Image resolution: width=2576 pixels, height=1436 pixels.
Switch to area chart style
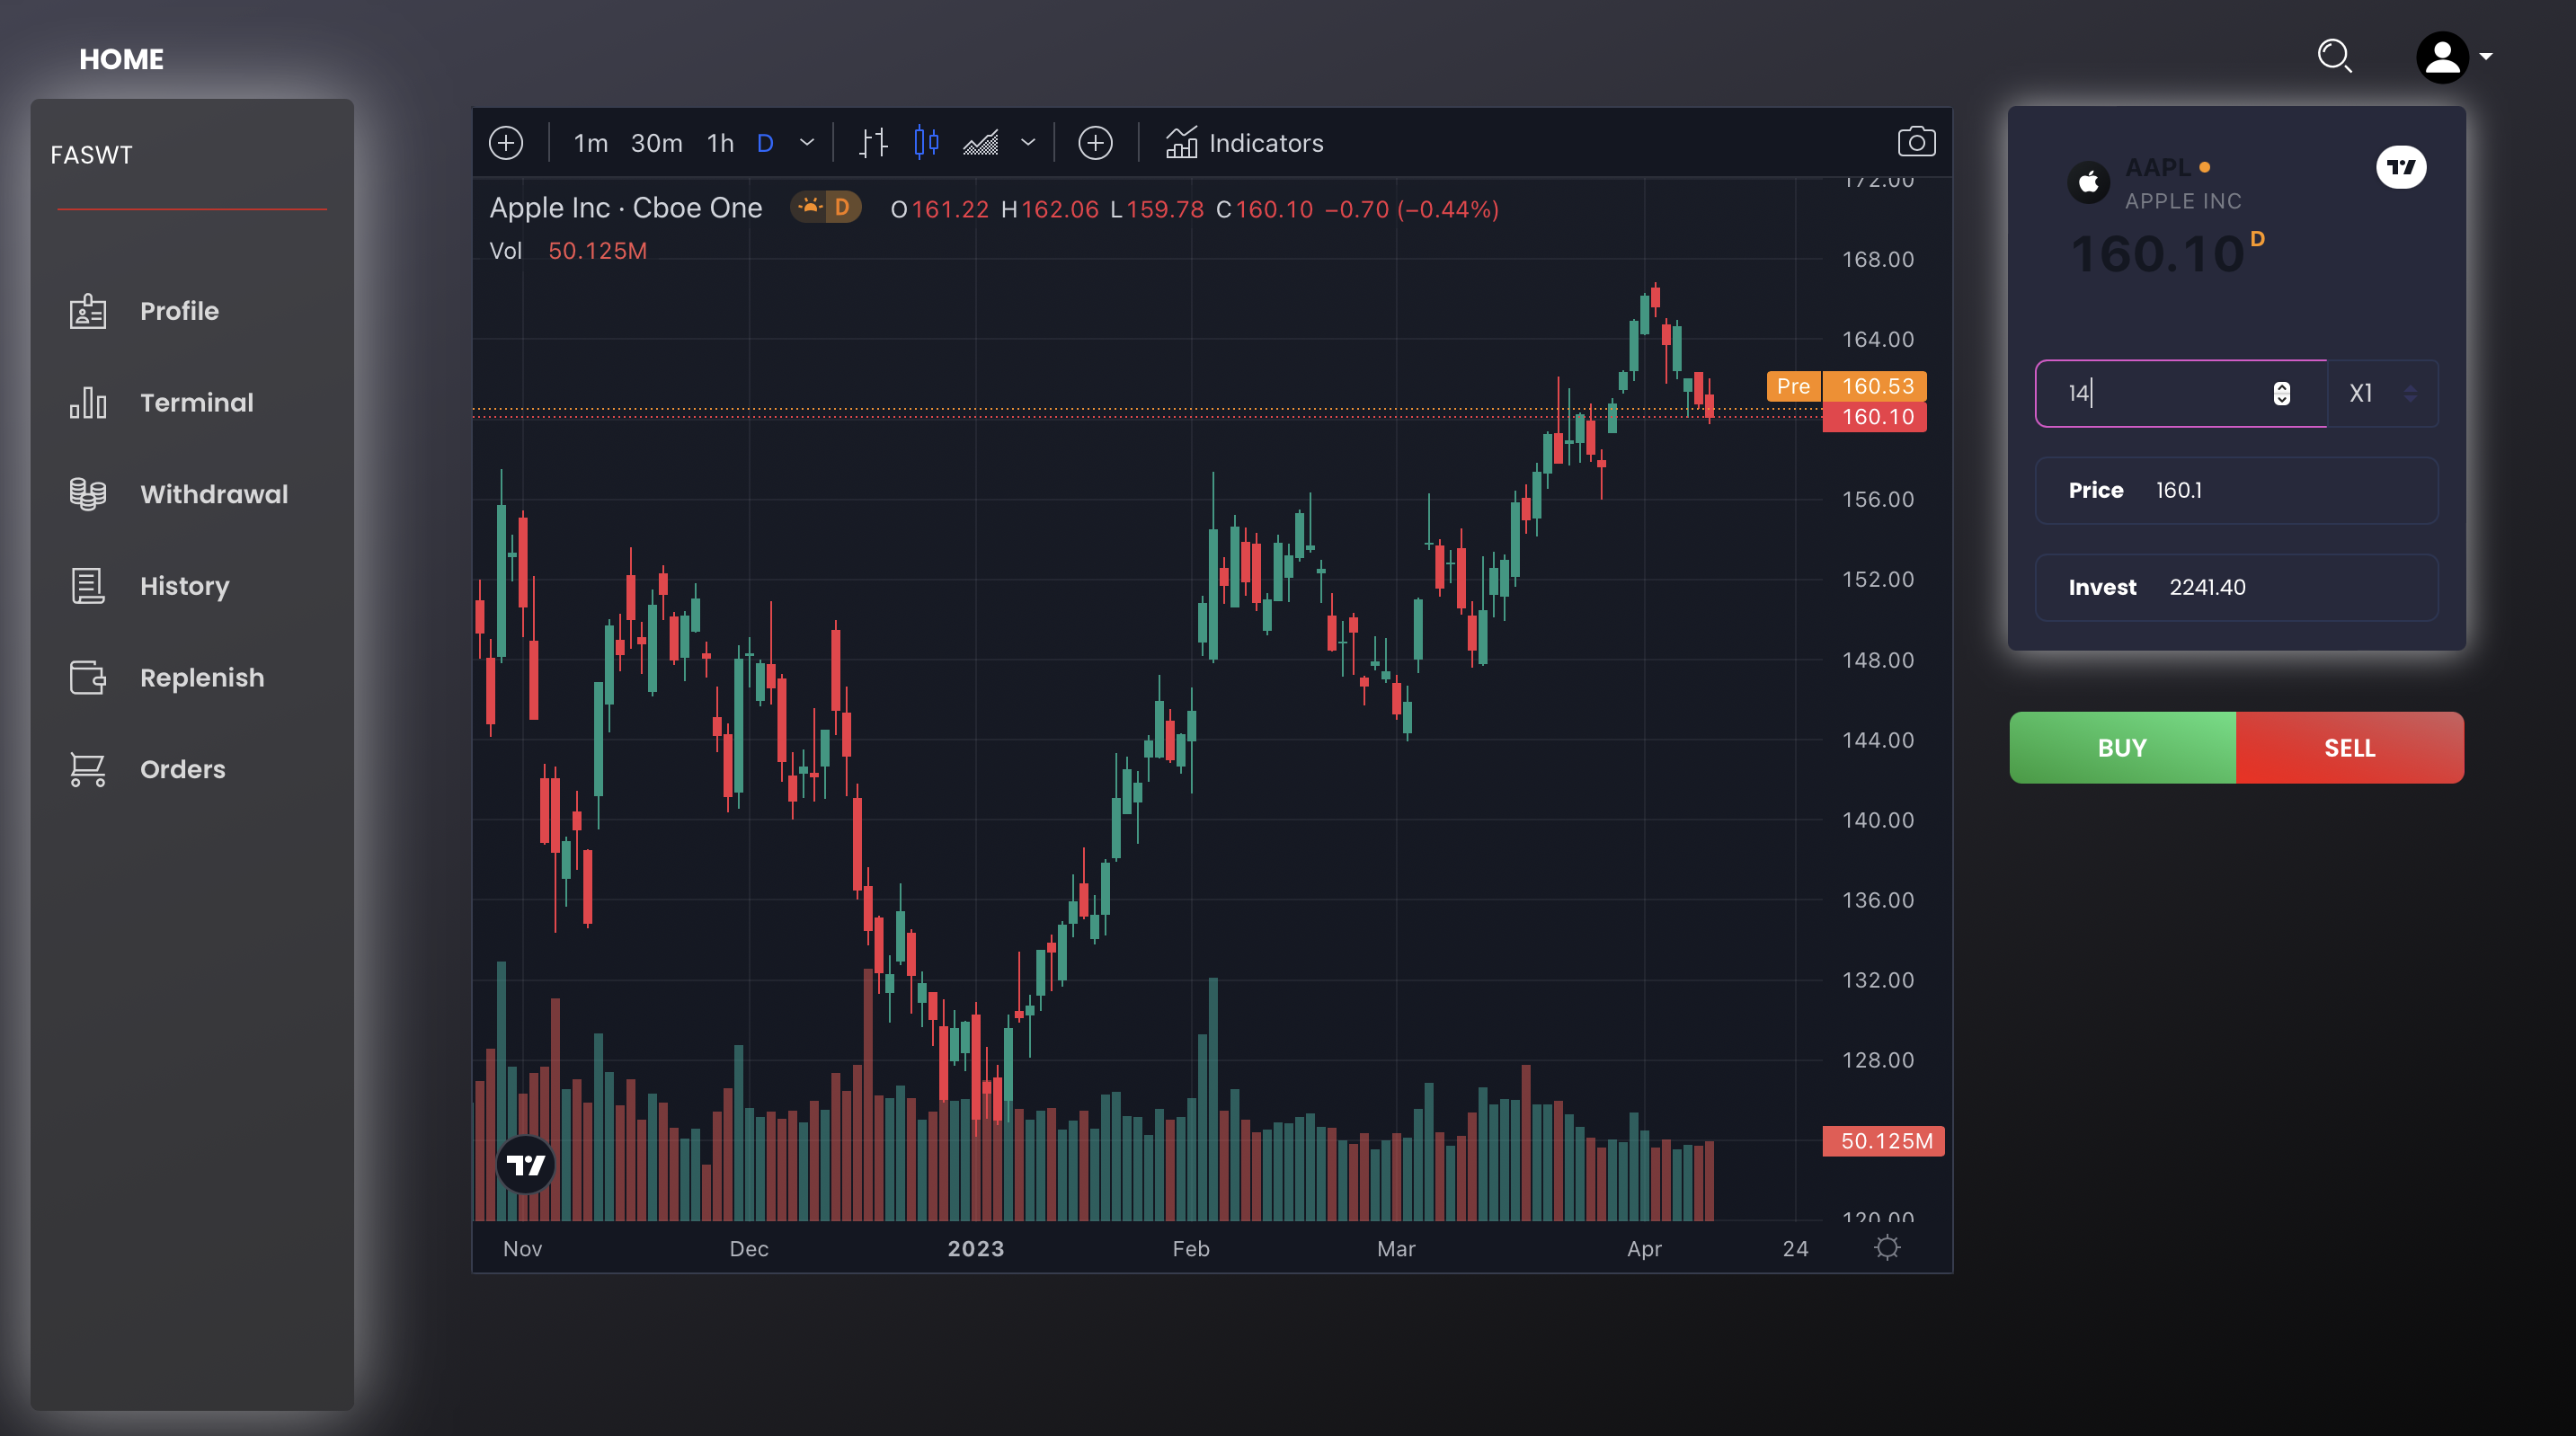pyautogui.click(x=980, y=143)
